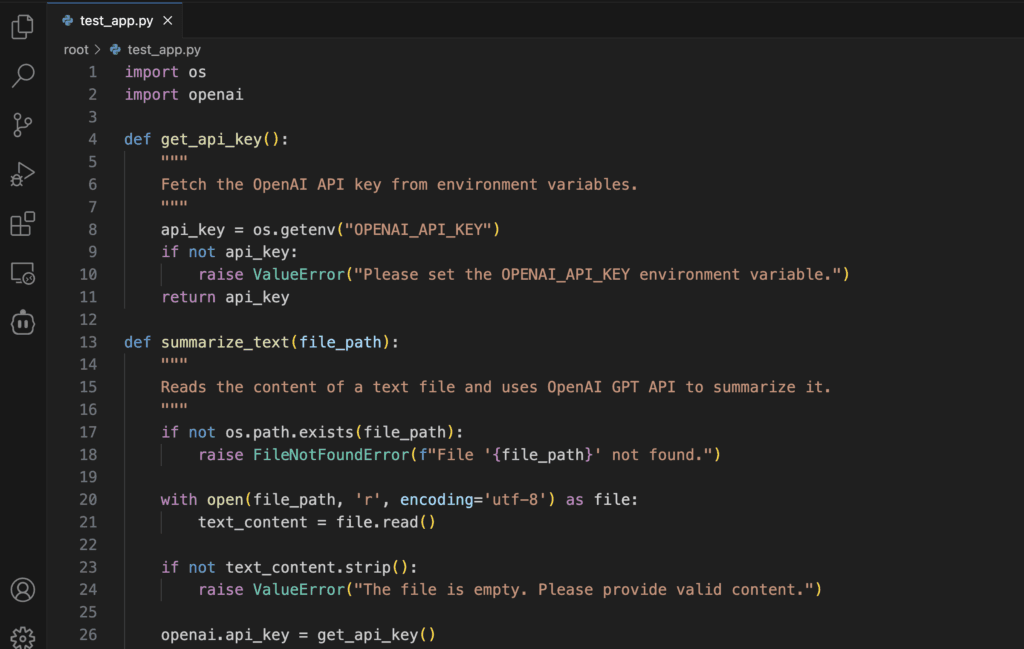Click the Python icon on the test_app.py tab
Screen dimensions: 1024x649
tap(67, 21)
